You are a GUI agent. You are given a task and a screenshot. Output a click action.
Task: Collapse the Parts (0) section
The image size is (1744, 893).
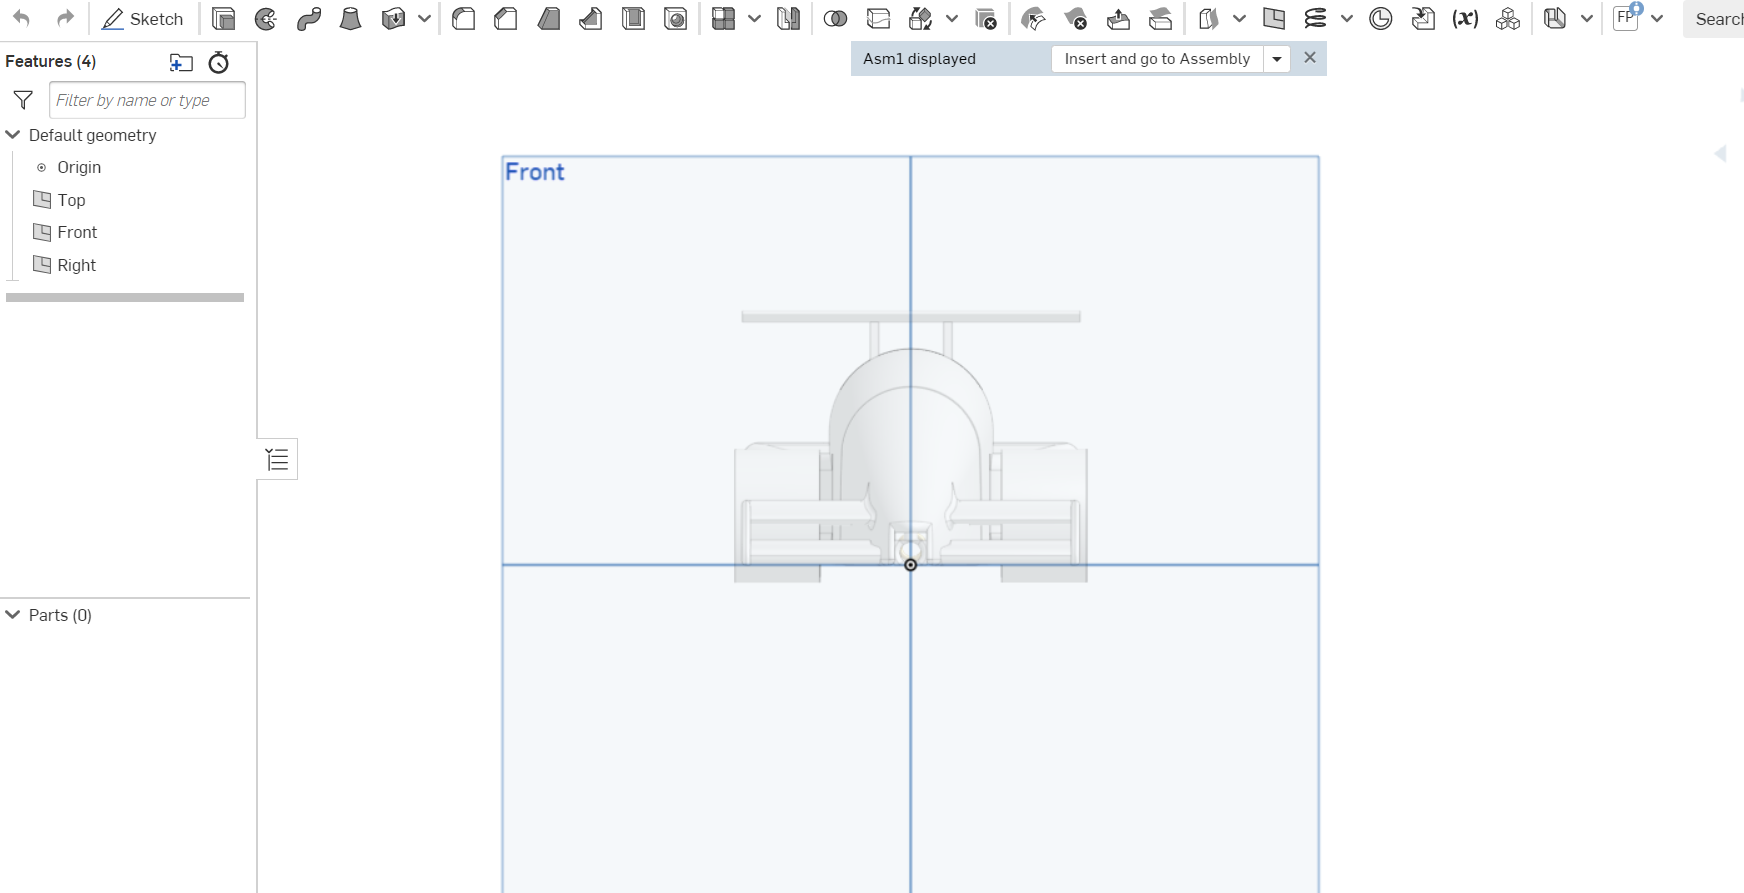coord(13,615)
